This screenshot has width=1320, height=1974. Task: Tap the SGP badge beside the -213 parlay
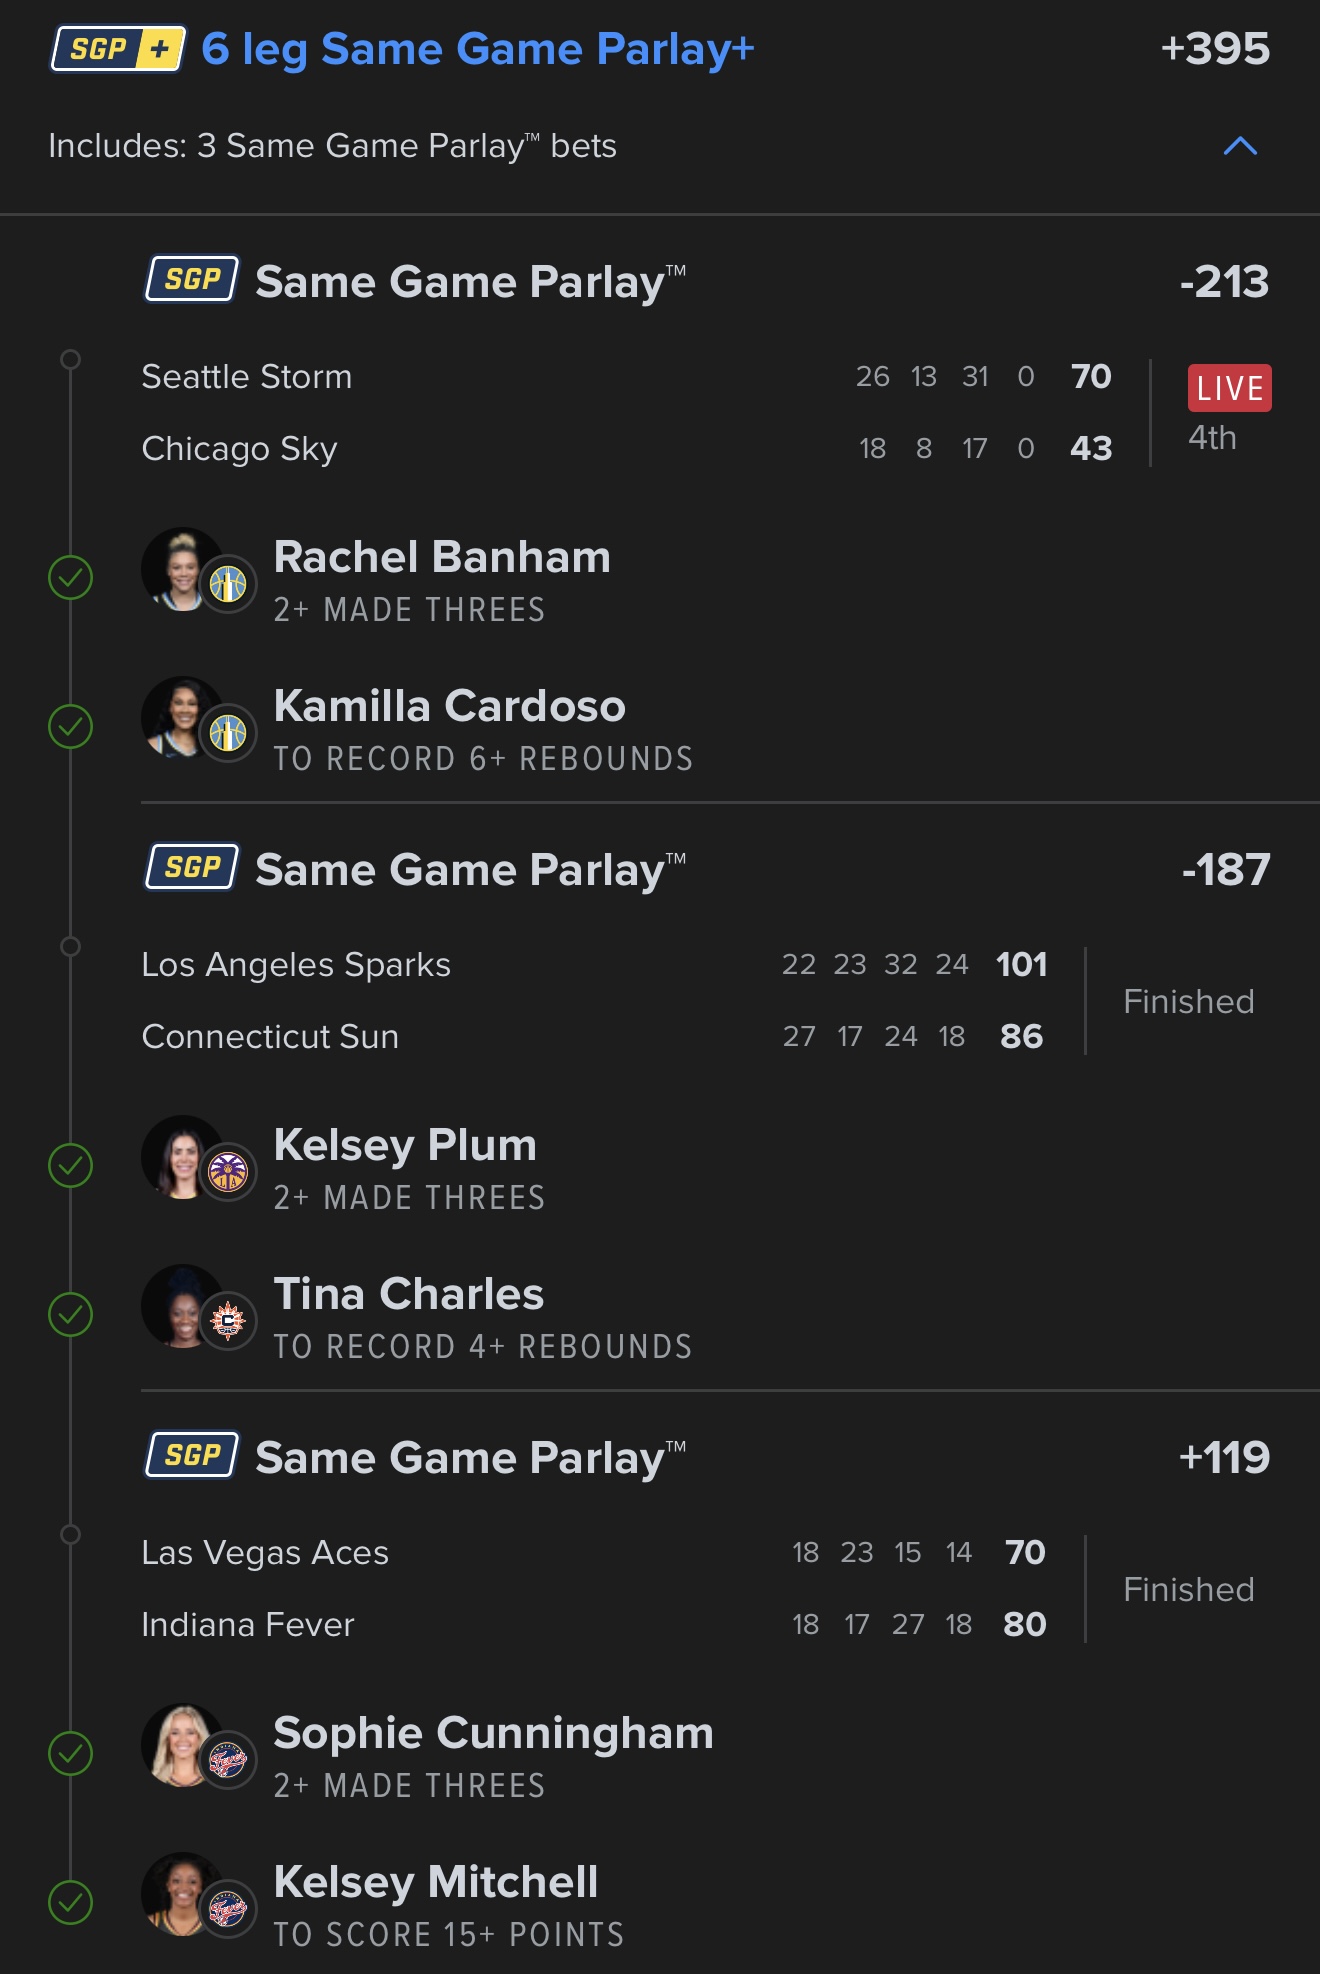tap(193, 279)
